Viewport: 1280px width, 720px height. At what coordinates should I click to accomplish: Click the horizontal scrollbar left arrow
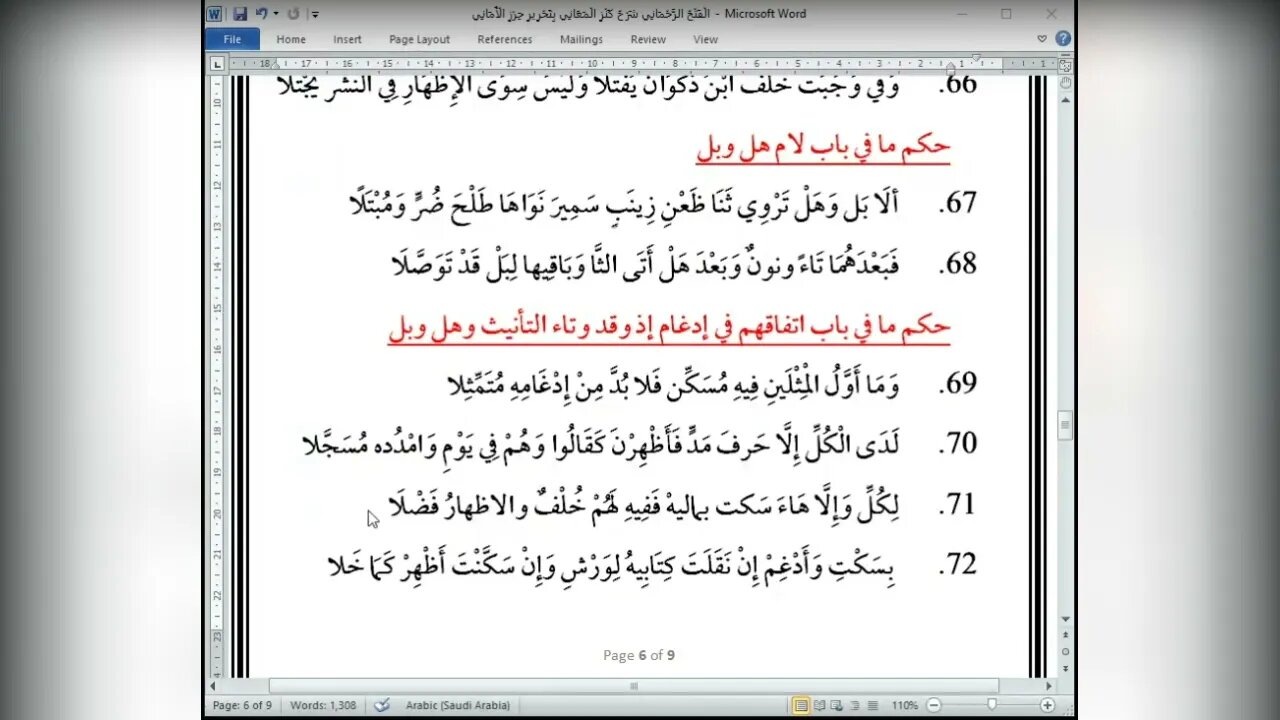(x=212, y=686)
